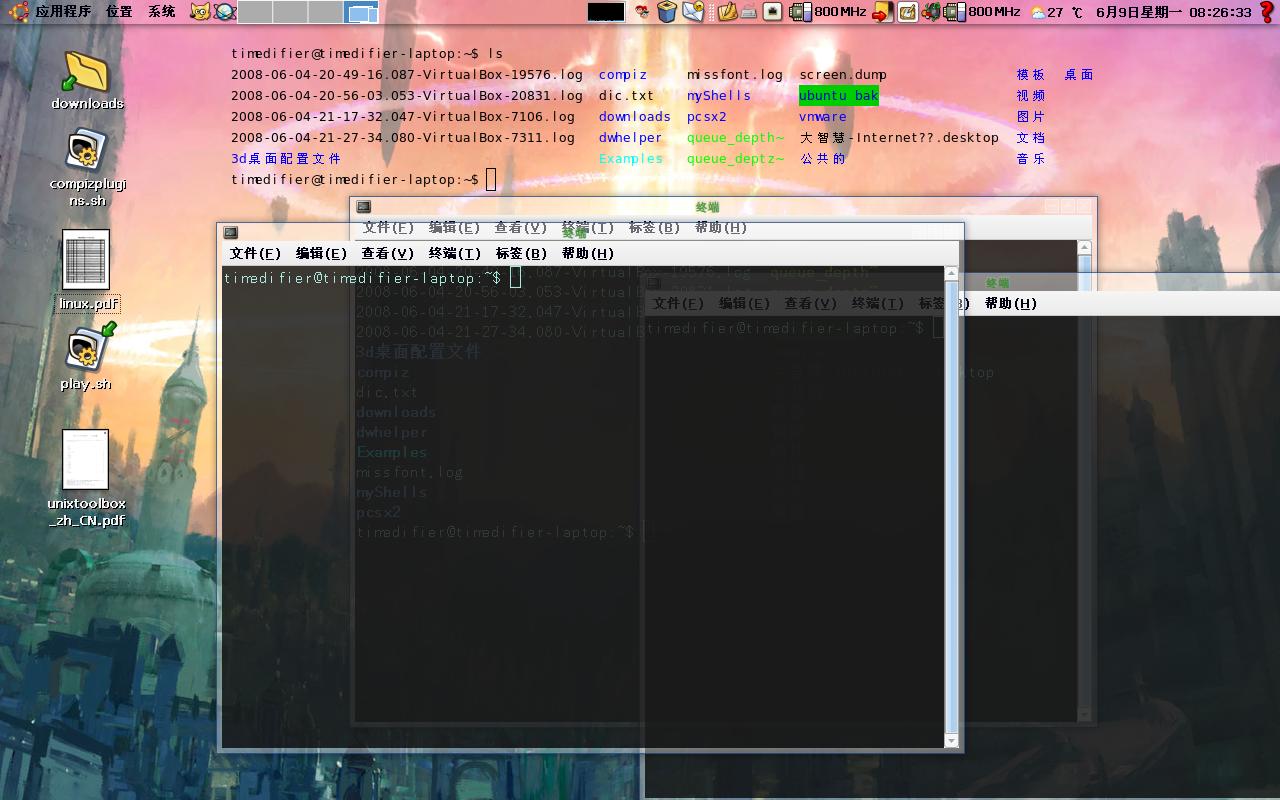Click the small cartoon character tray icon
This screenshot has height=800, width=1280.
[x=641, y=12]
